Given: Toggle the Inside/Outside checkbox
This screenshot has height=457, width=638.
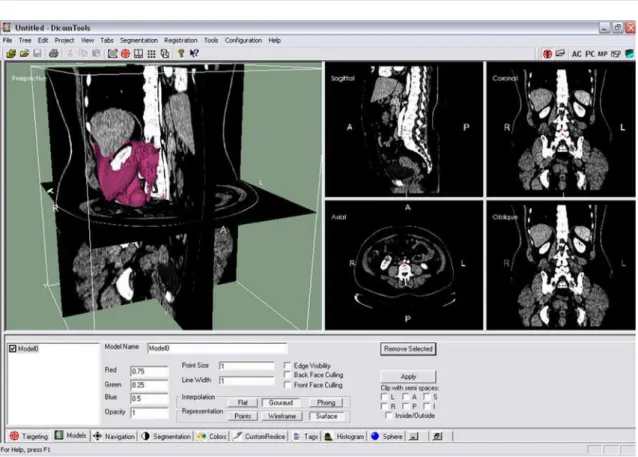Looking at the screenshot, I should click(389, 415).
